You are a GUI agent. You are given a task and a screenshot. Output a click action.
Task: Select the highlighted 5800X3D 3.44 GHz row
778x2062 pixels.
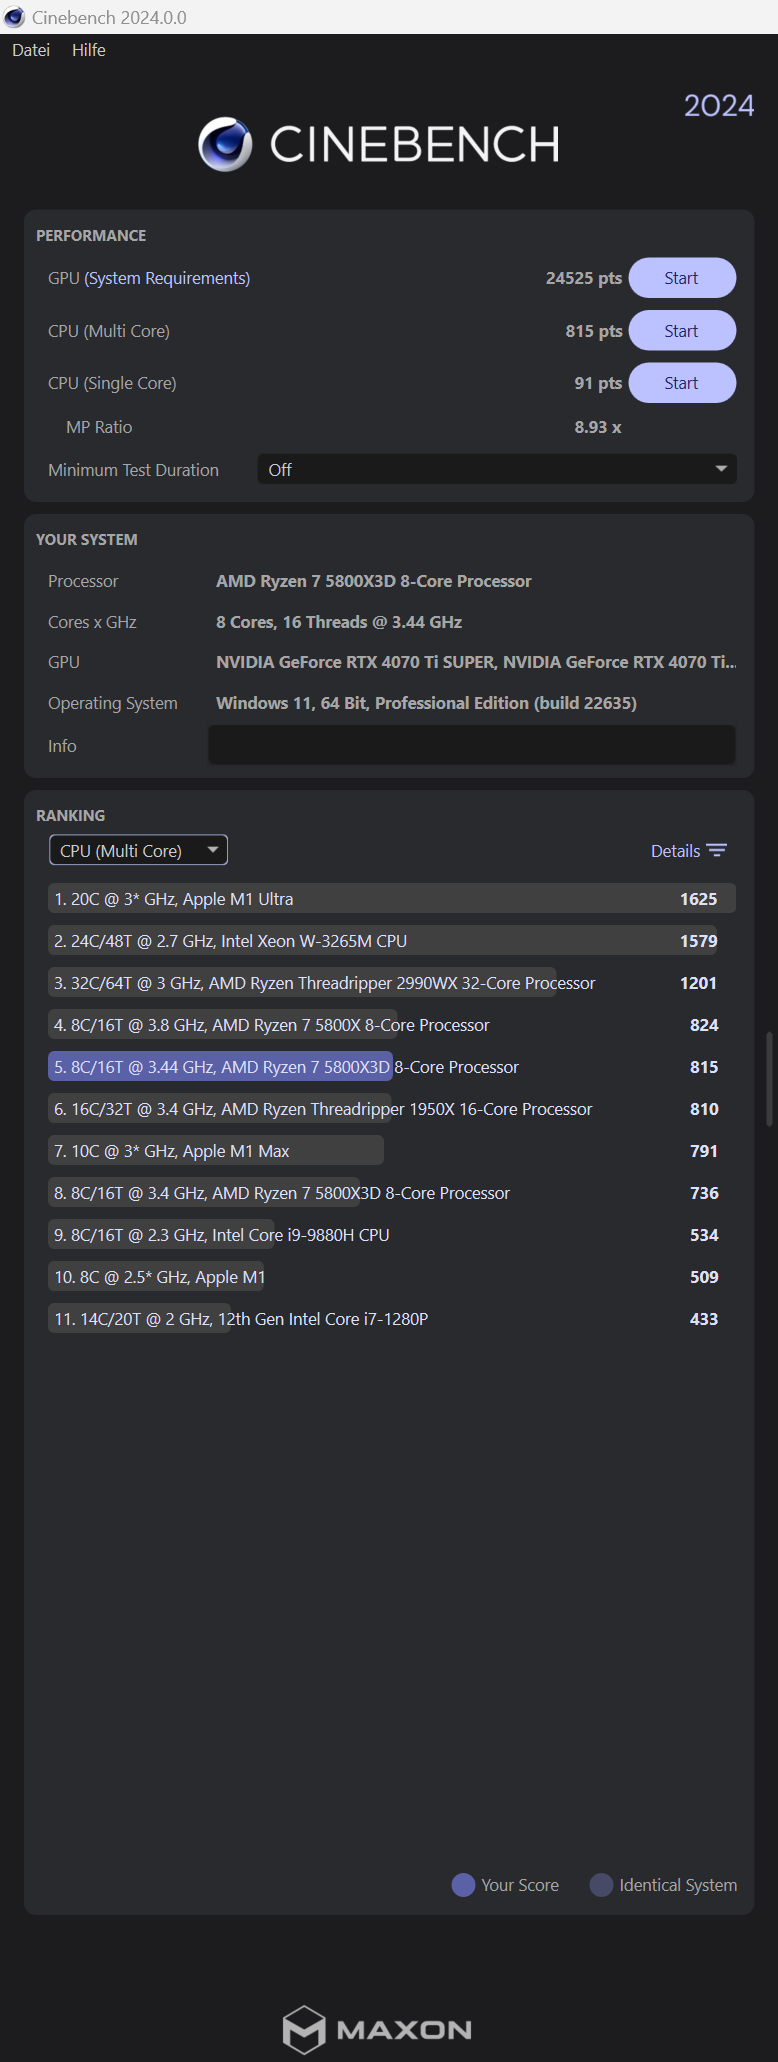pyautogui.click(x=392, y=1067)
